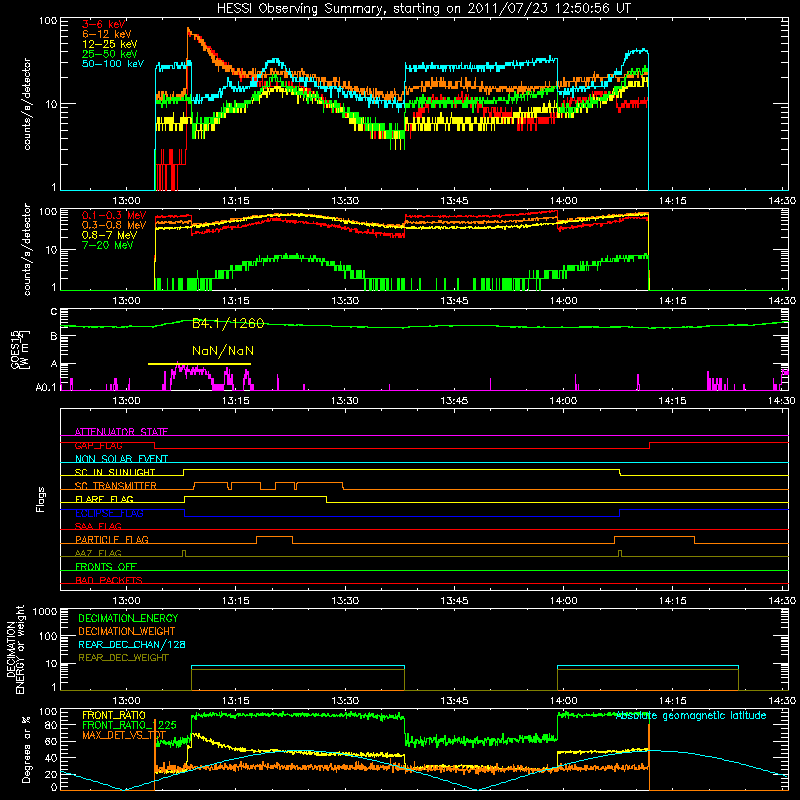800x800 pixels.
Task: Click the yellow '12-25 keV' legend entry
Action: coord(110,44)
